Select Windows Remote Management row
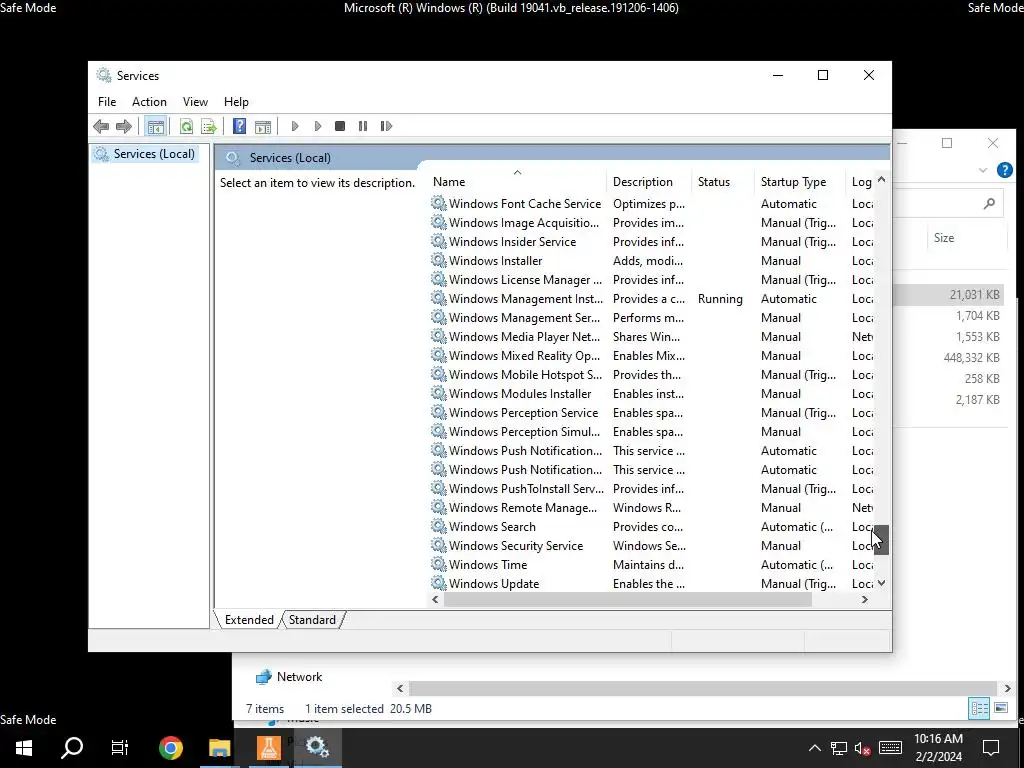1024x768 pixels. 652,507
